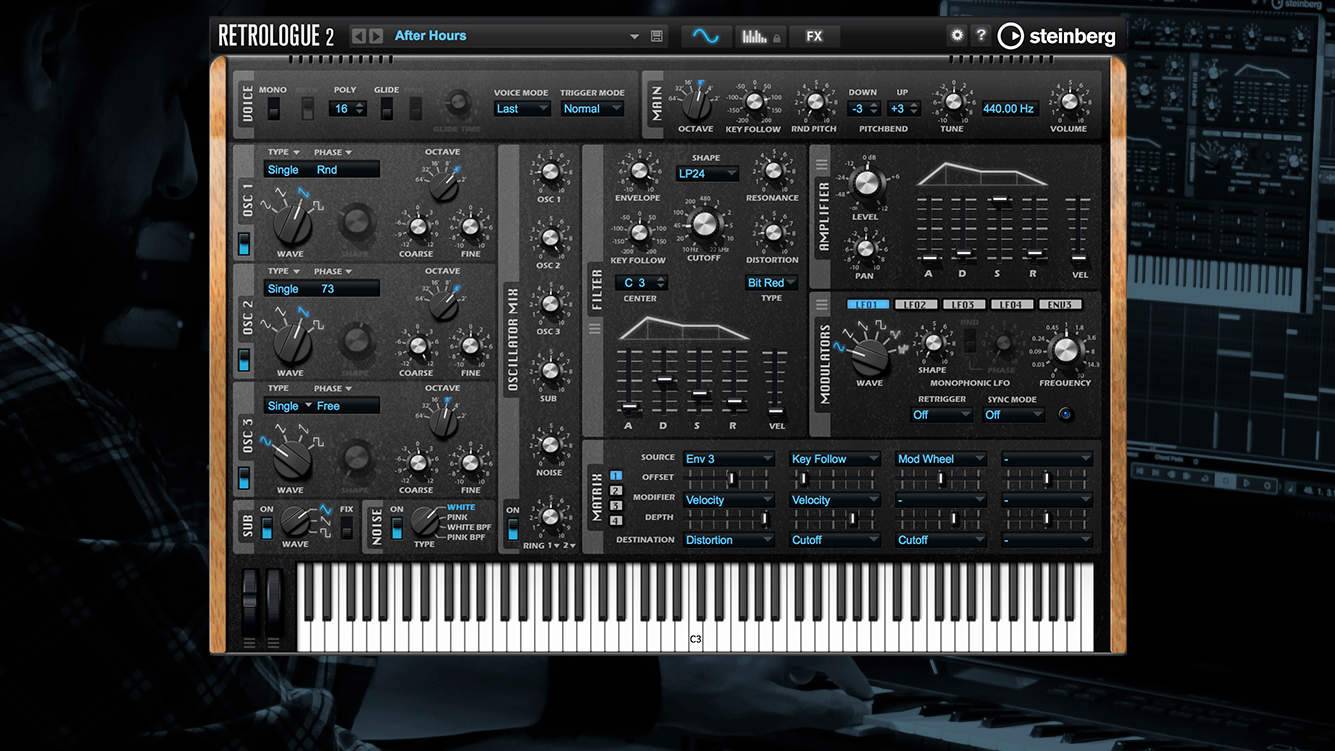Open matrix destination dropdown showing Distortion
This screenshot has width=1335, height=751.
click(729, 540)
